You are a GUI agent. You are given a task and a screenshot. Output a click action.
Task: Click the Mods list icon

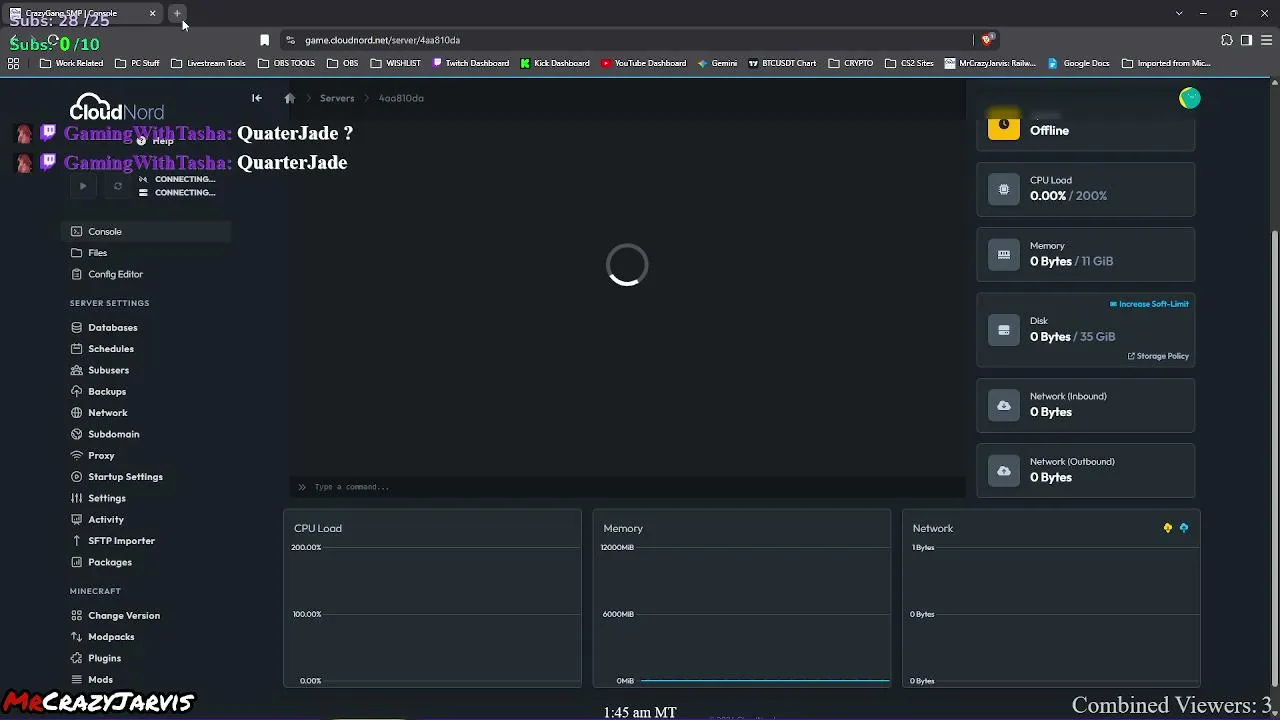[77, 680]
